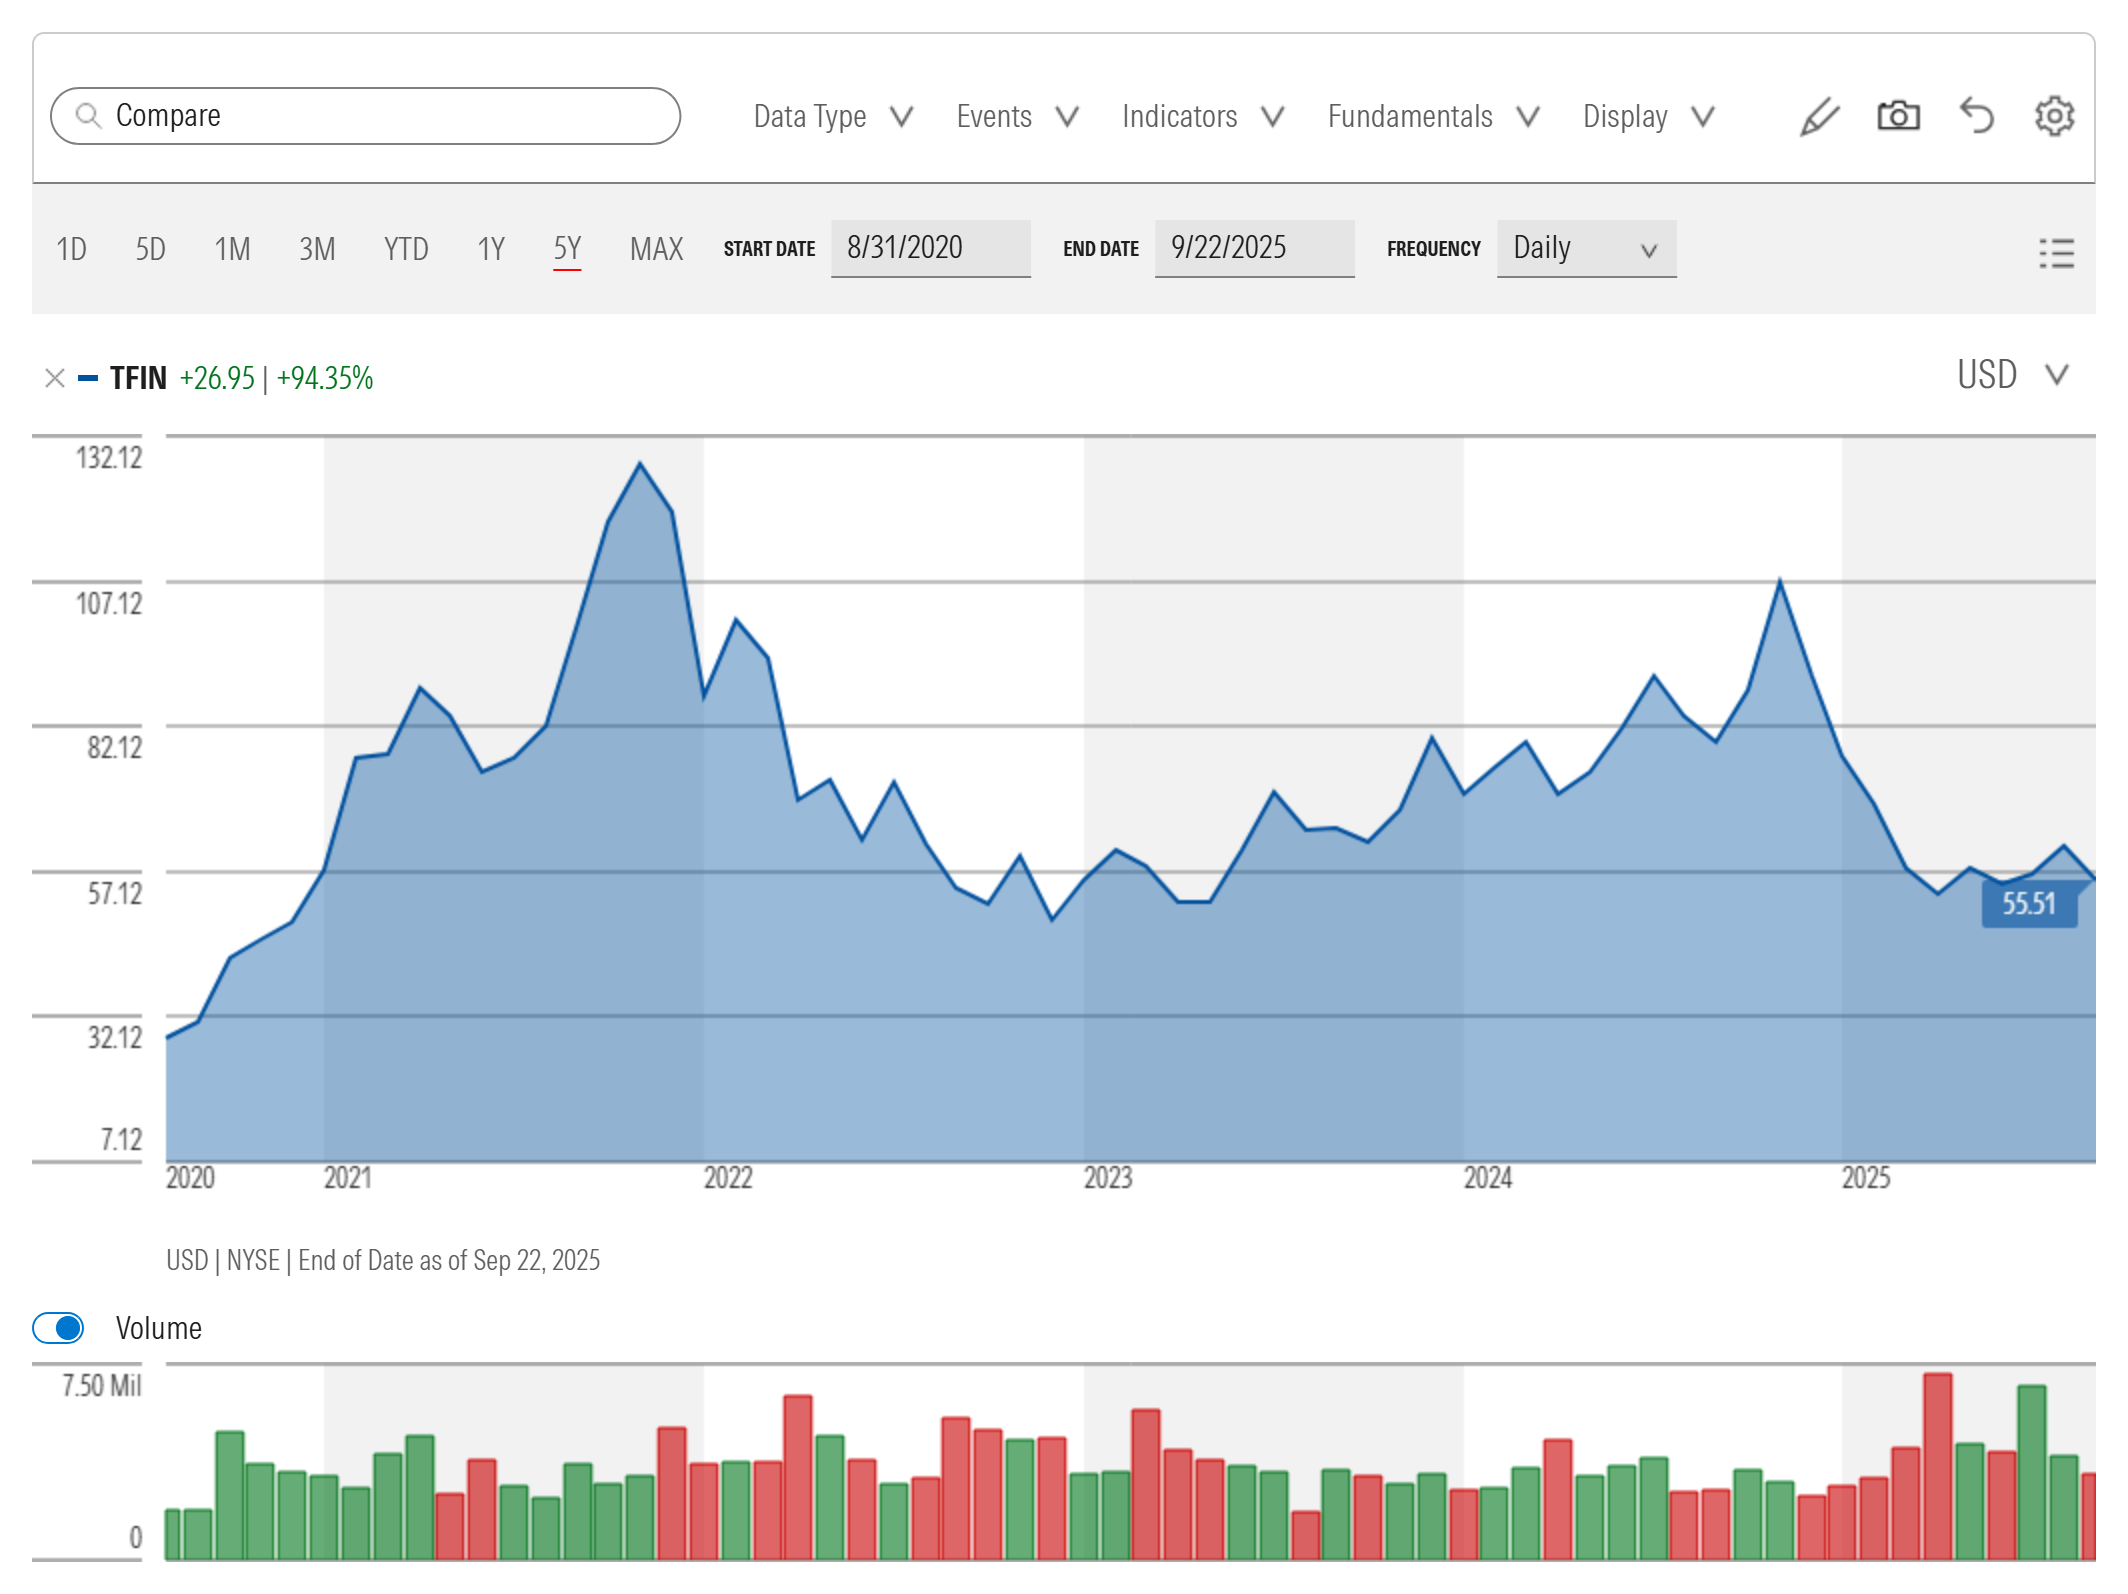The width and height of the screenshot is (2128, 1594).
Task: Click the list view icon
Action: (x=2056, y=252)
